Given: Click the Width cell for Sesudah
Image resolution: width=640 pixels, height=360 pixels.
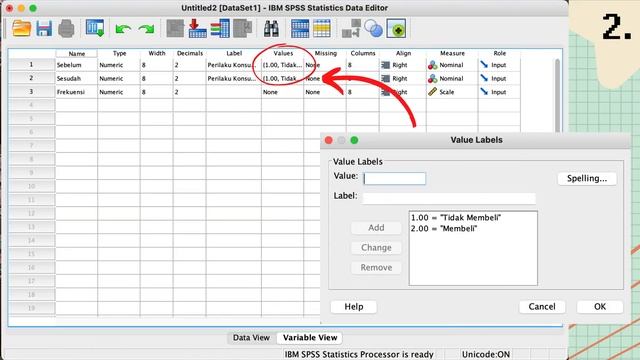Looking at the screenshot, I should tap(156, 78).
